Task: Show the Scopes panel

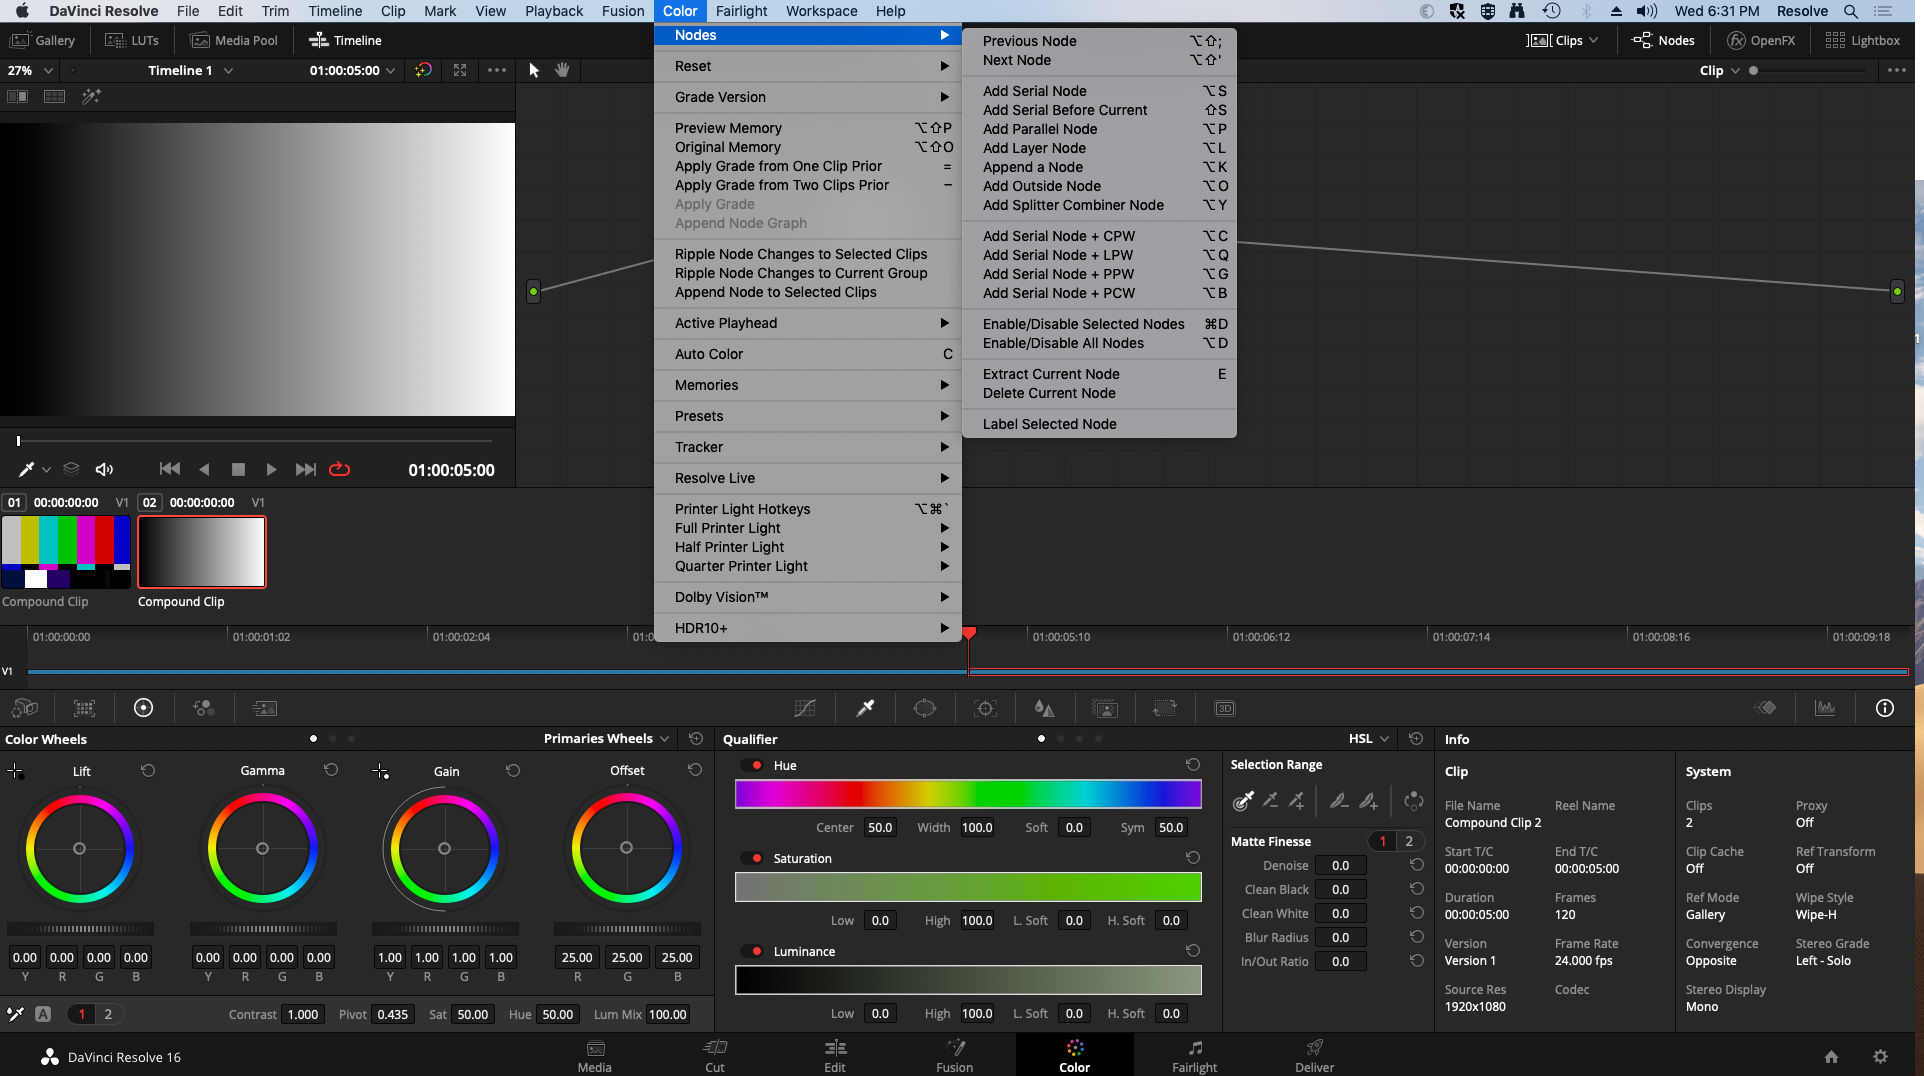Action: 1825,708
